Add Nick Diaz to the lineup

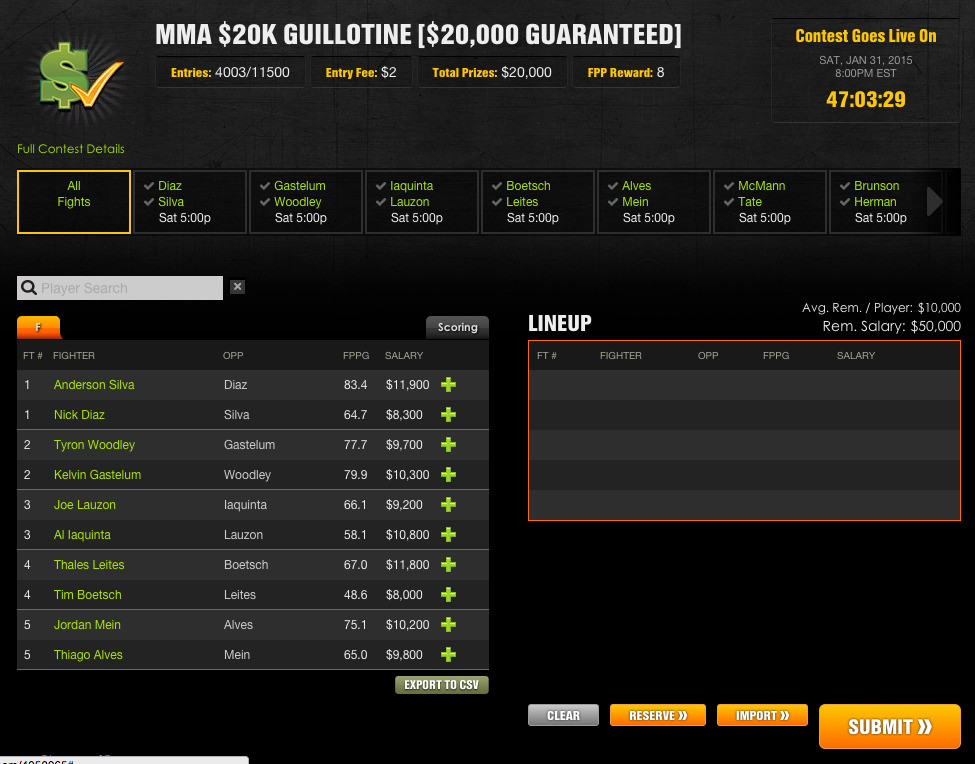coord(448,415)
